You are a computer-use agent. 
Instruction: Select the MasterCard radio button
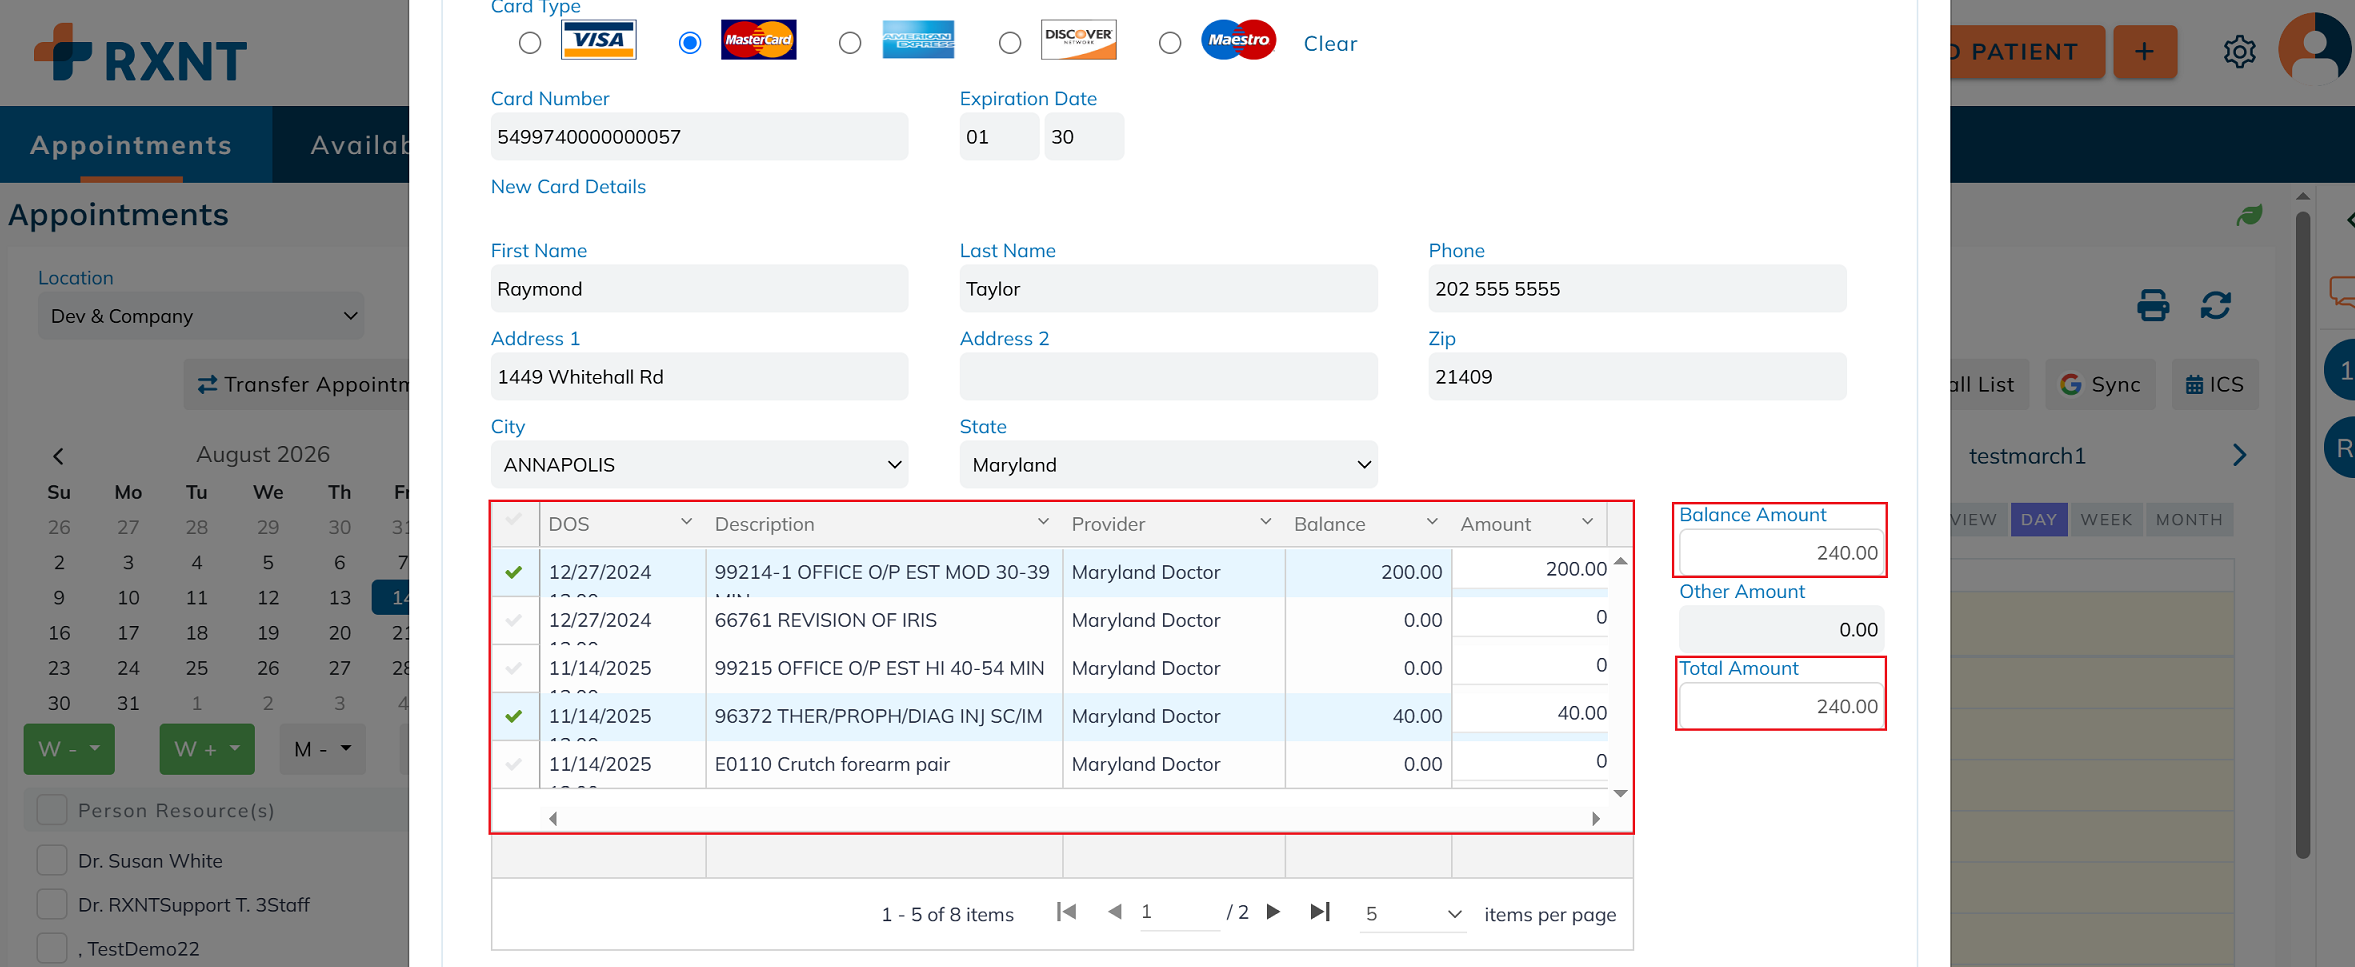click(690, 43)
